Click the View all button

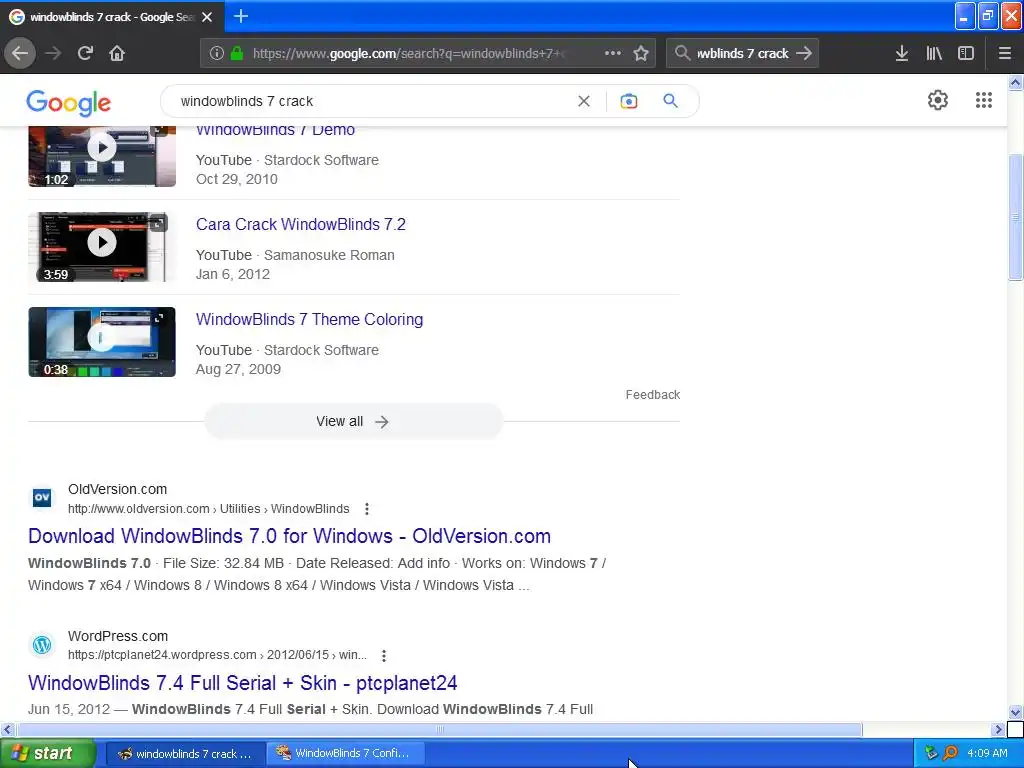point(353,421)
